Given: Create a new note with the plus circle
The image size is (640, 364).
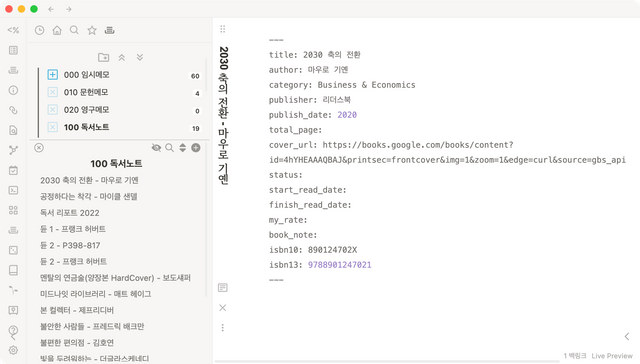Looking at the screenshot, I should (x=196, y=148).
